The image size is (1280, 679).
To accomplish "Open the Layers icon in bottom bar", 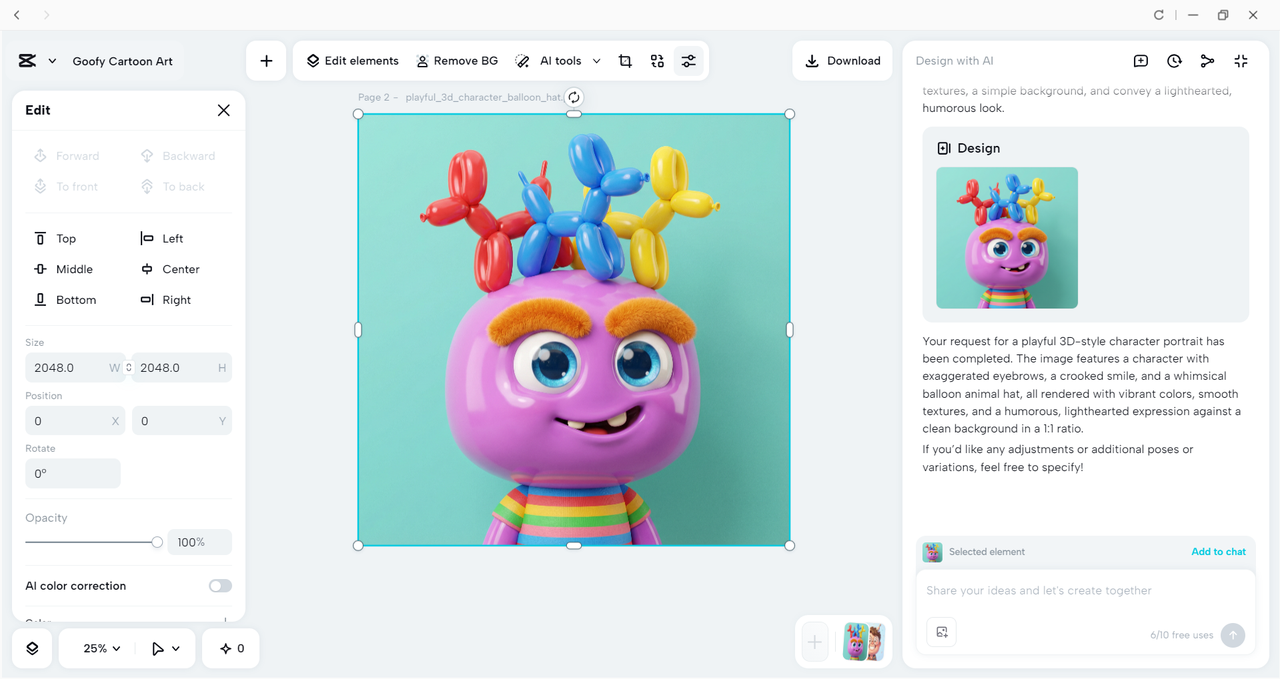I will [x=31, y=648].
